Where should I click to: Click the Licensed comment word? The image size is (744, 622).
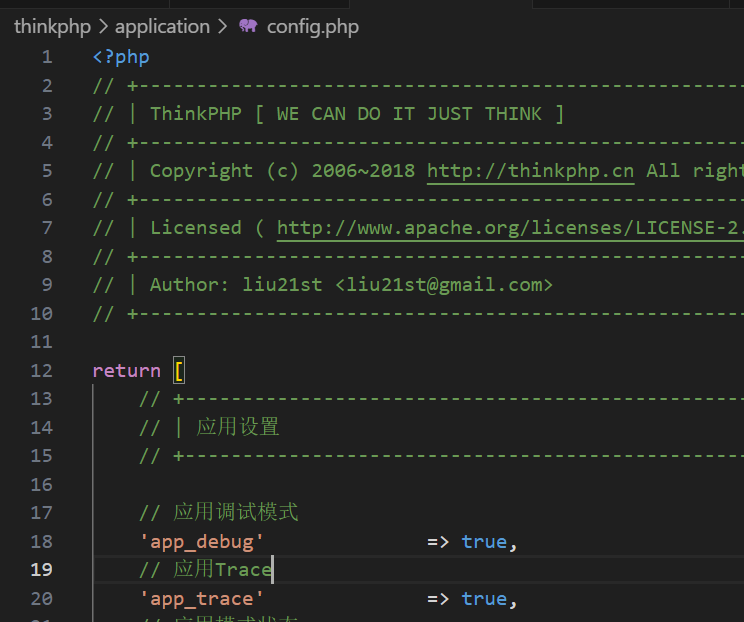tap(196, 228)
